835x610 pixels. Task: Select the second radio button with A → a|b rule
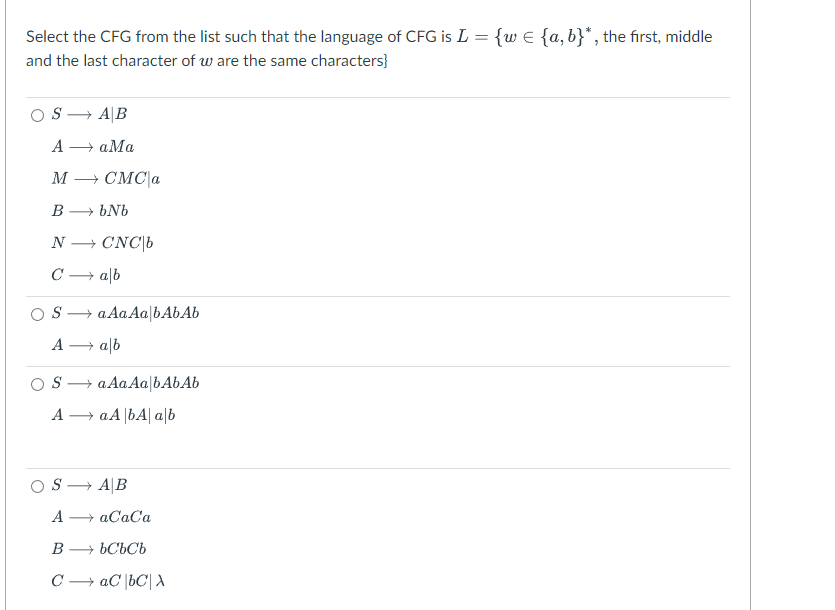coord(36,312)
